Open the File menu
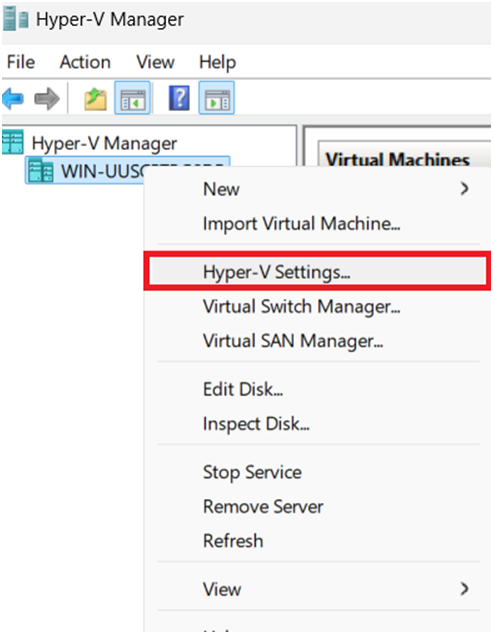The height and width of the screenshot is (634, 493). [x=21, y=62]
